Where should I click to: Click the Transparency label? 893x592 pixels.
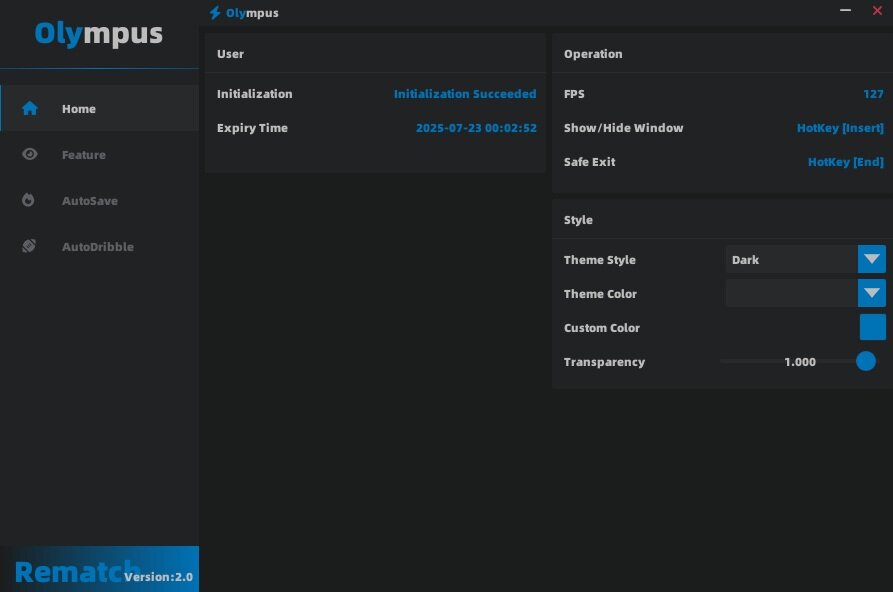pyautogui.click(x=604, y=362)
